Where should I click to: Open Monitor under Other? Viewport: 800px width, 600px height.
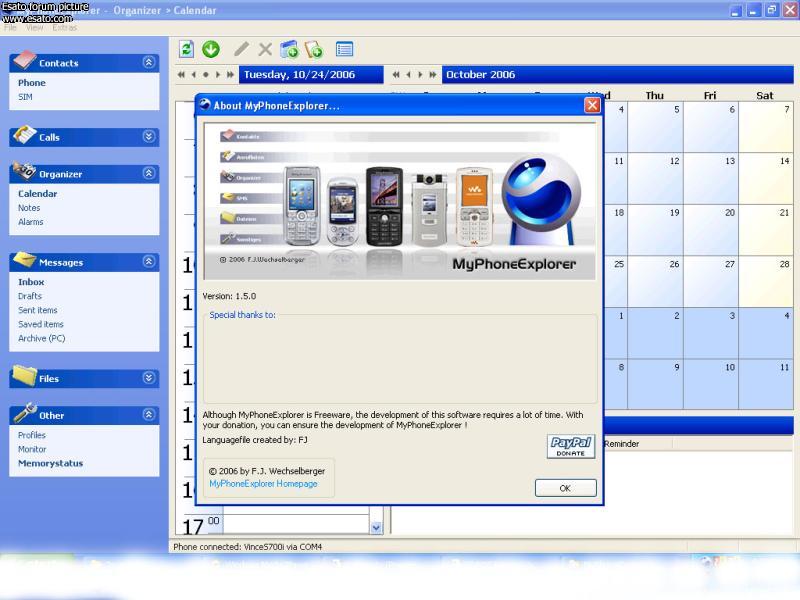point(32,449)
